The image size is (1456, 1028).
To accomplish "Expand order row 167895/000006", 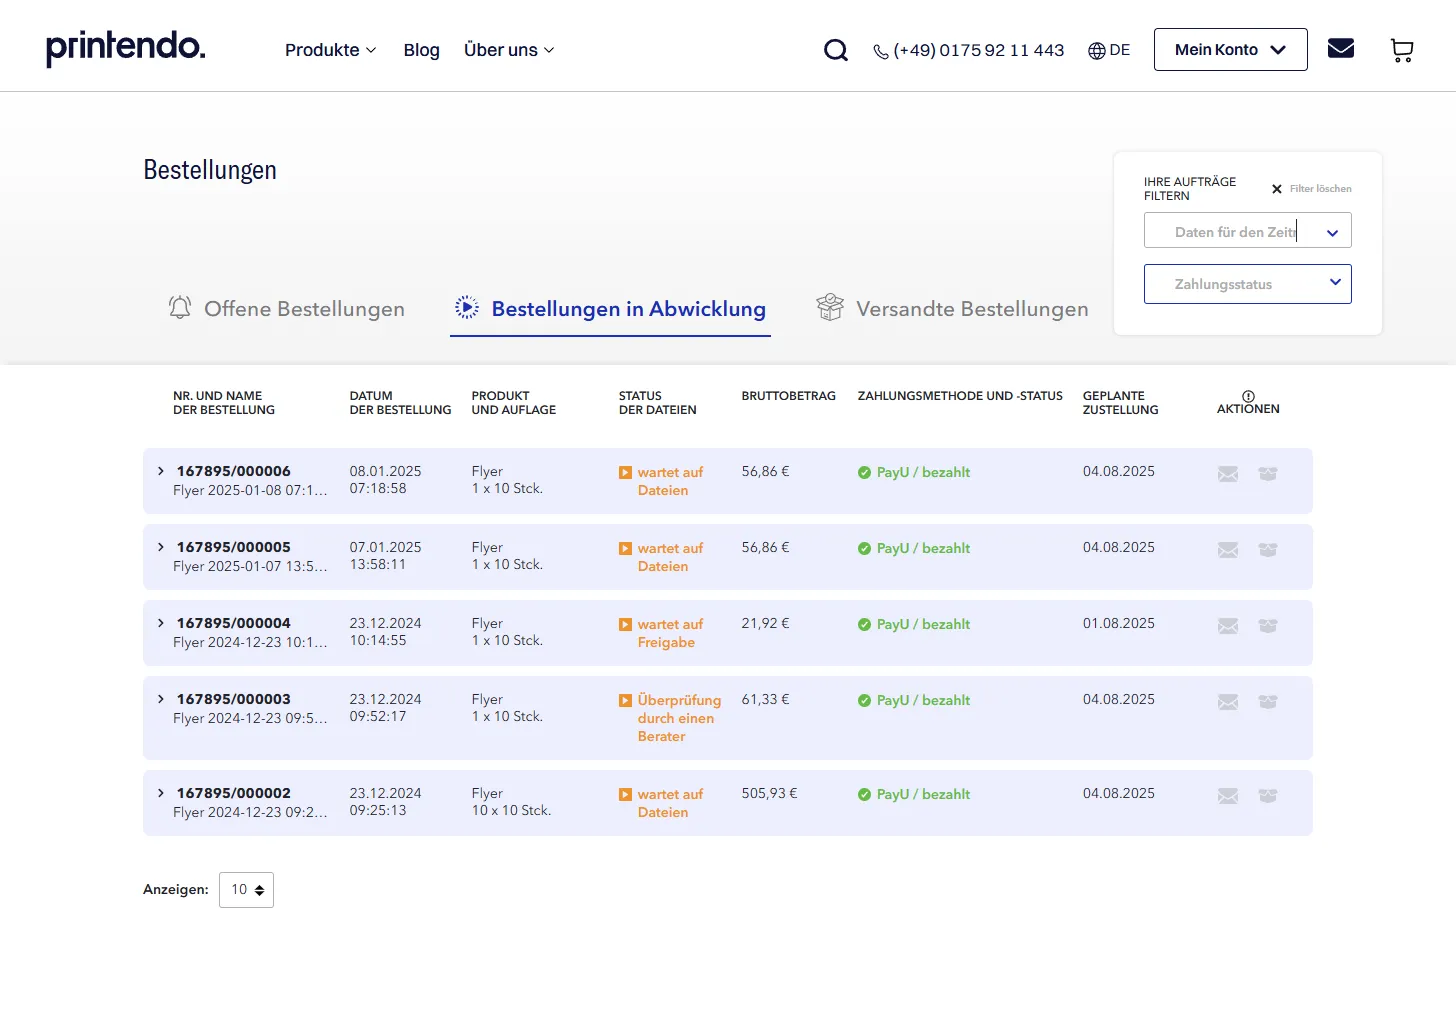I will tap(161, 471).
